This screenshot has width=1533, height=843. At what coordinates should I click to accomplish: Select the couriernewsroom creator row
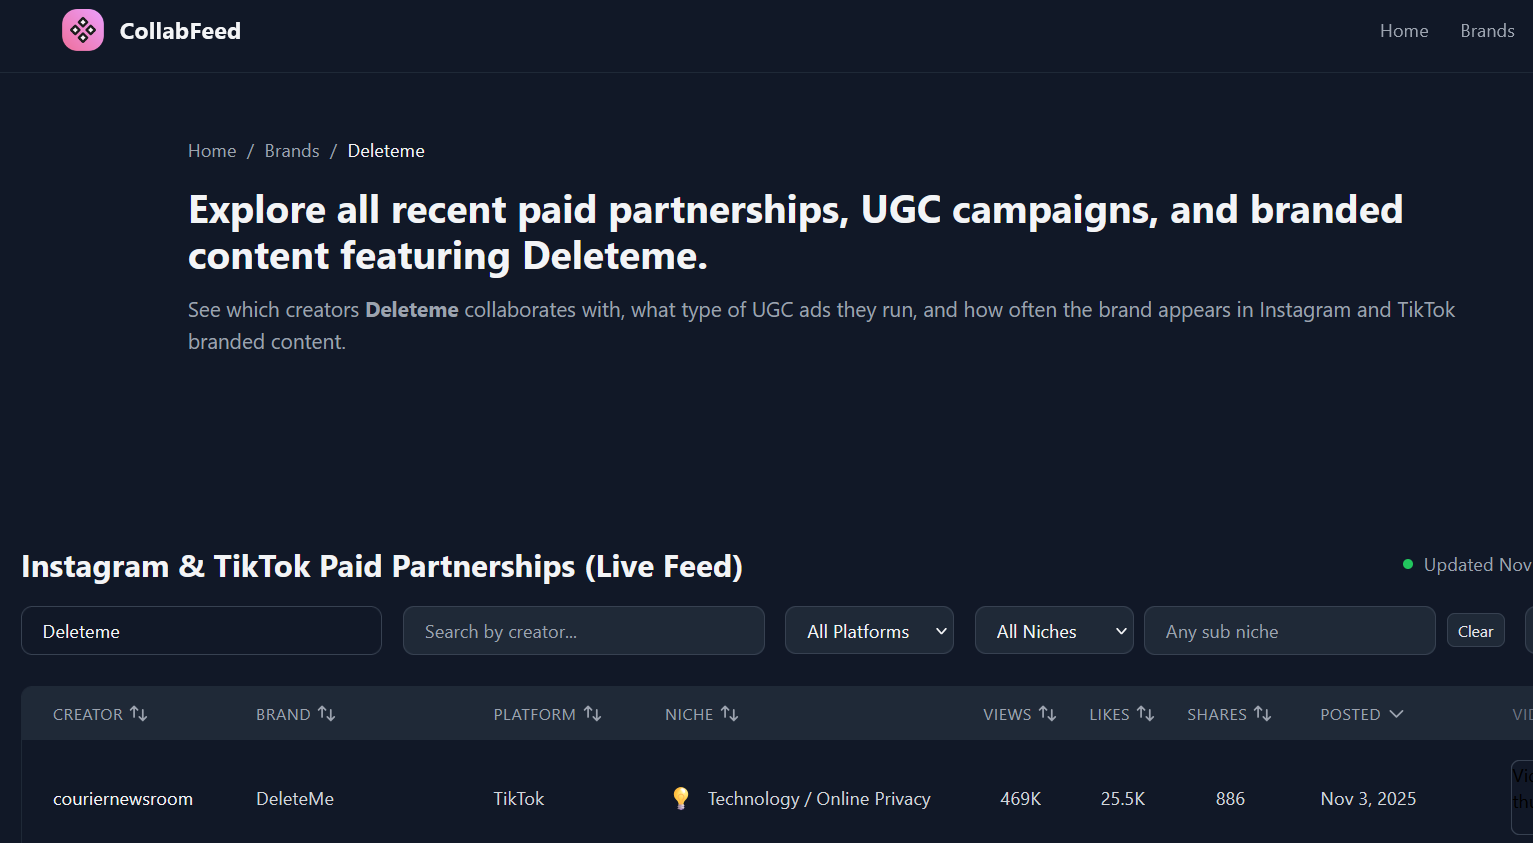pyautogui.click(x=123, y=798)
